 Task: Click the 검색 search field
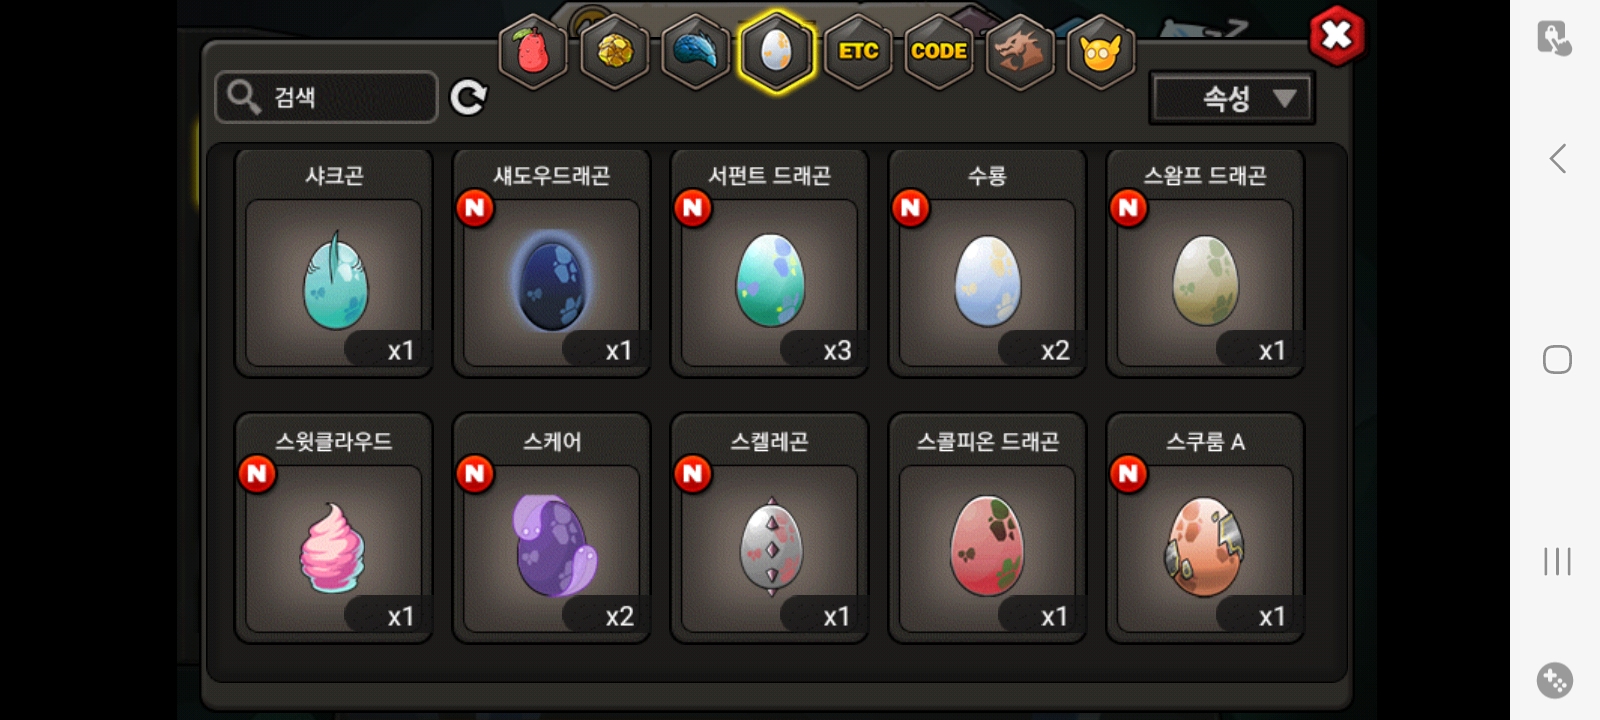(x=326, y=97)
